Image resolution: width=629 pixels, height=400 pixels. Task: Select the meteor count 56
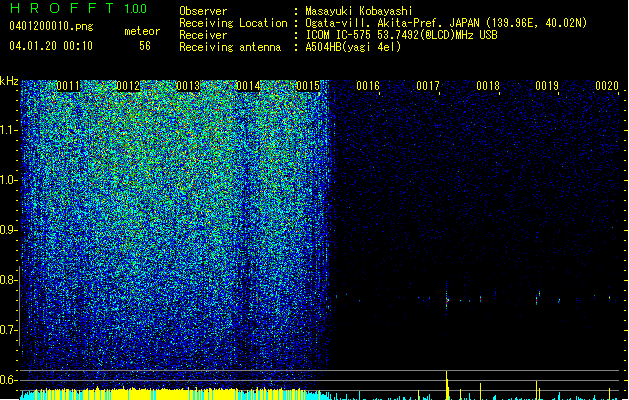tap(145, 46)
